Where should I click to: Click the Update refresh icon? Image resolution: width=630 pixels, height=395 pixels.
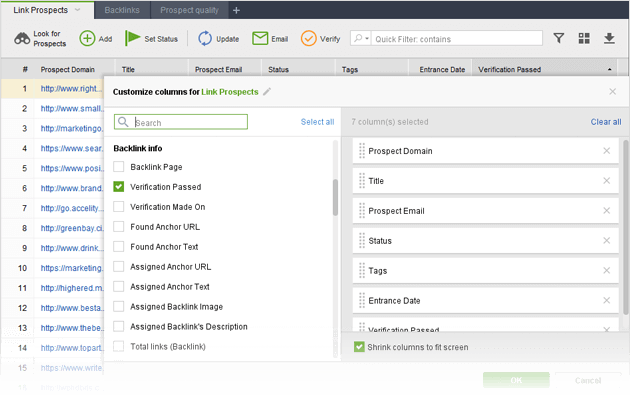pyautogui.click(x=205, y=39)
